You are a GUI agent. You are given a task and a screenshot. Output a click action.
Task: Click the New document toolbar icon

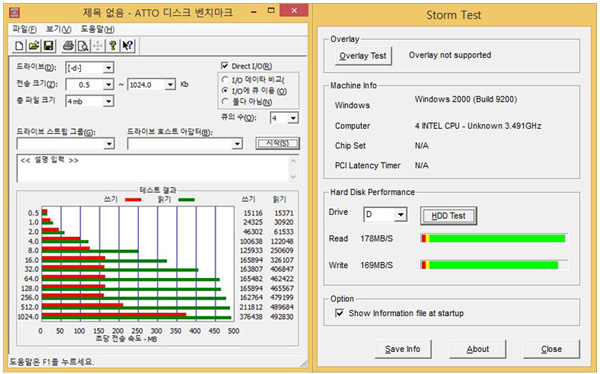click(x=19, y=46)
